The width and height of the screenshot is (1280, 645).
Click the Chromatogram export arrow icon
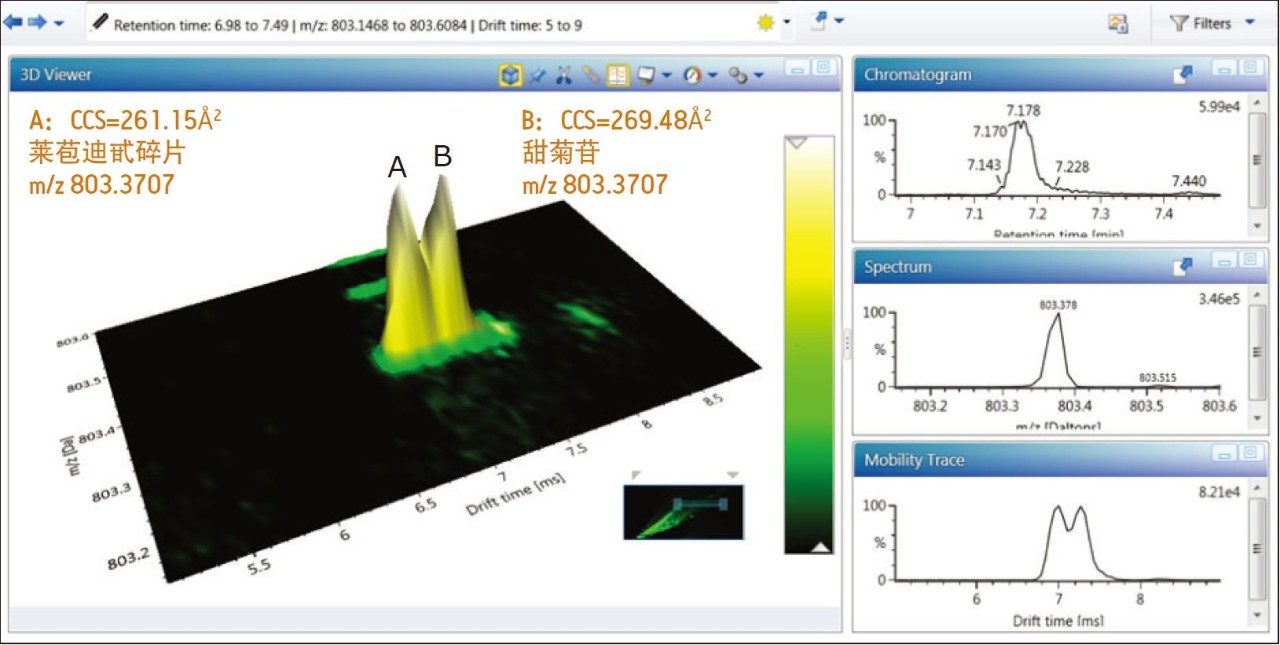pos(1183,74)
